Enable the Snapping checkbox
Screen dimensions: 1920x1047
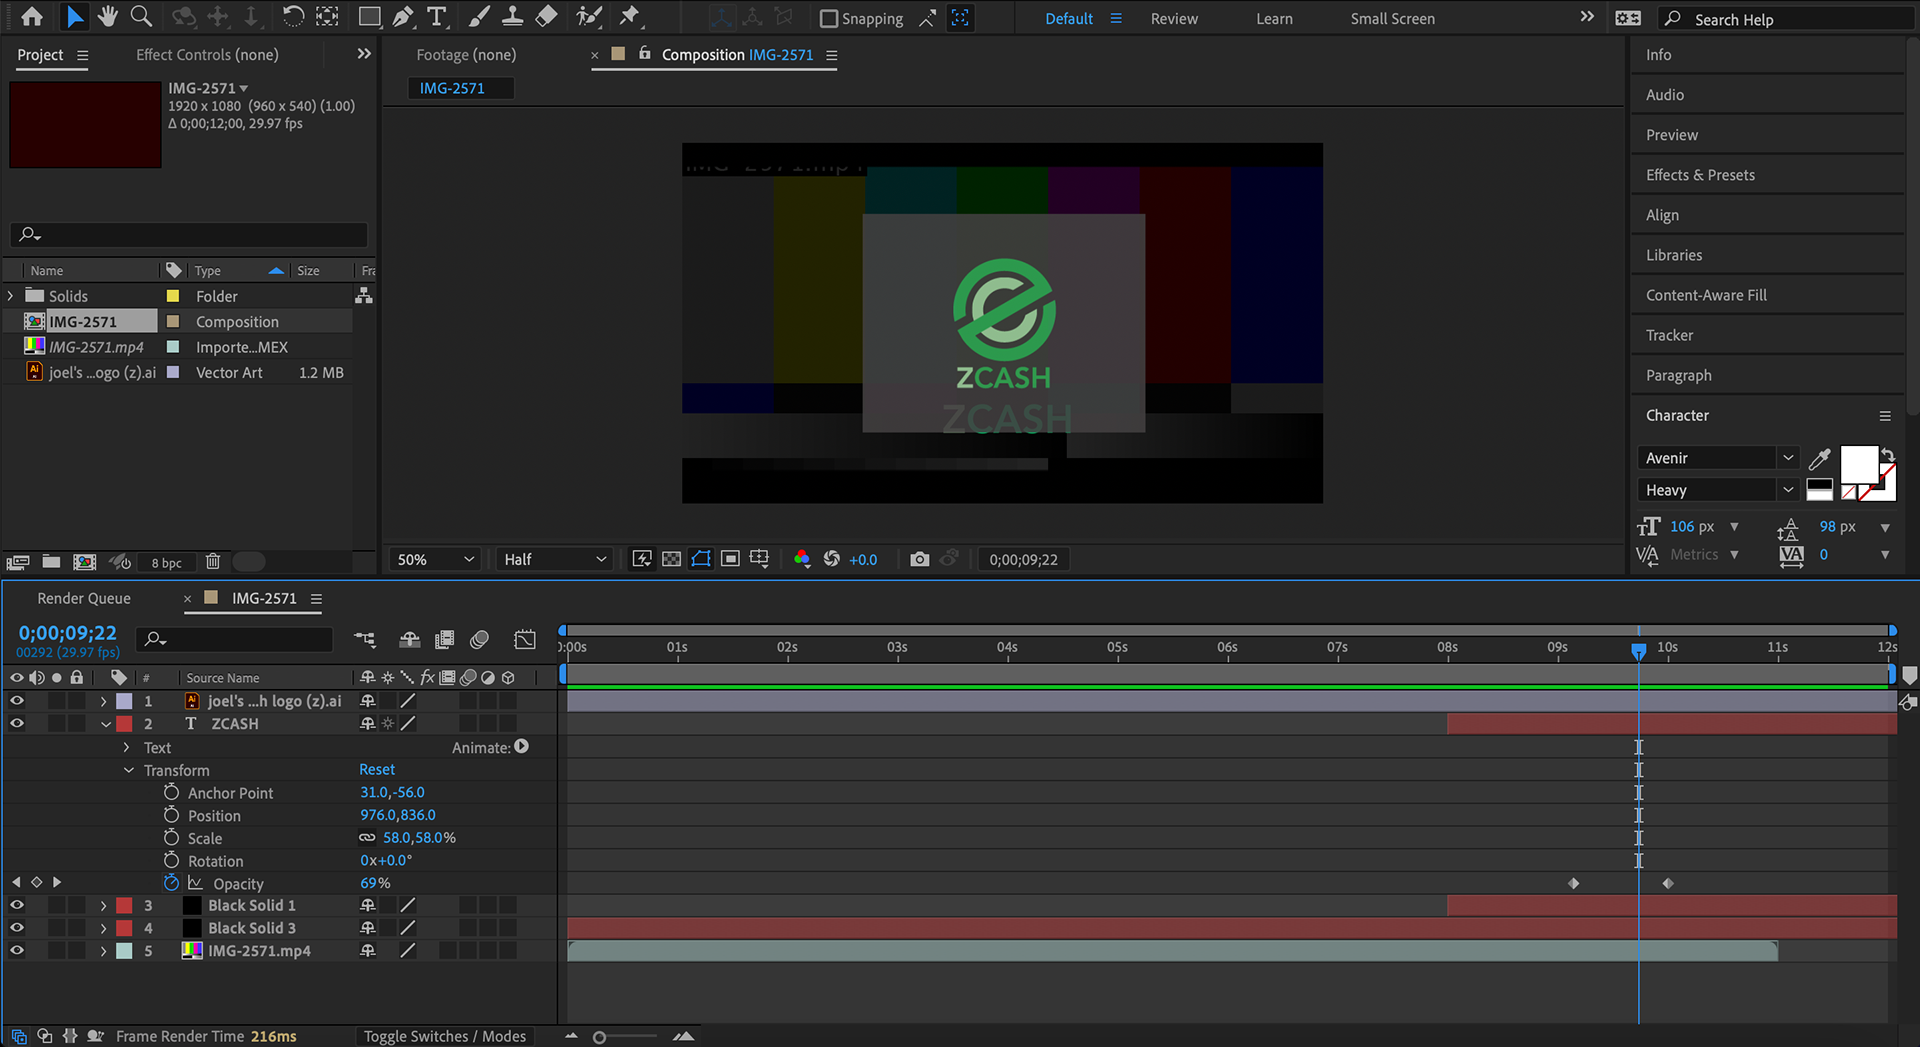(x=829, y=19)
